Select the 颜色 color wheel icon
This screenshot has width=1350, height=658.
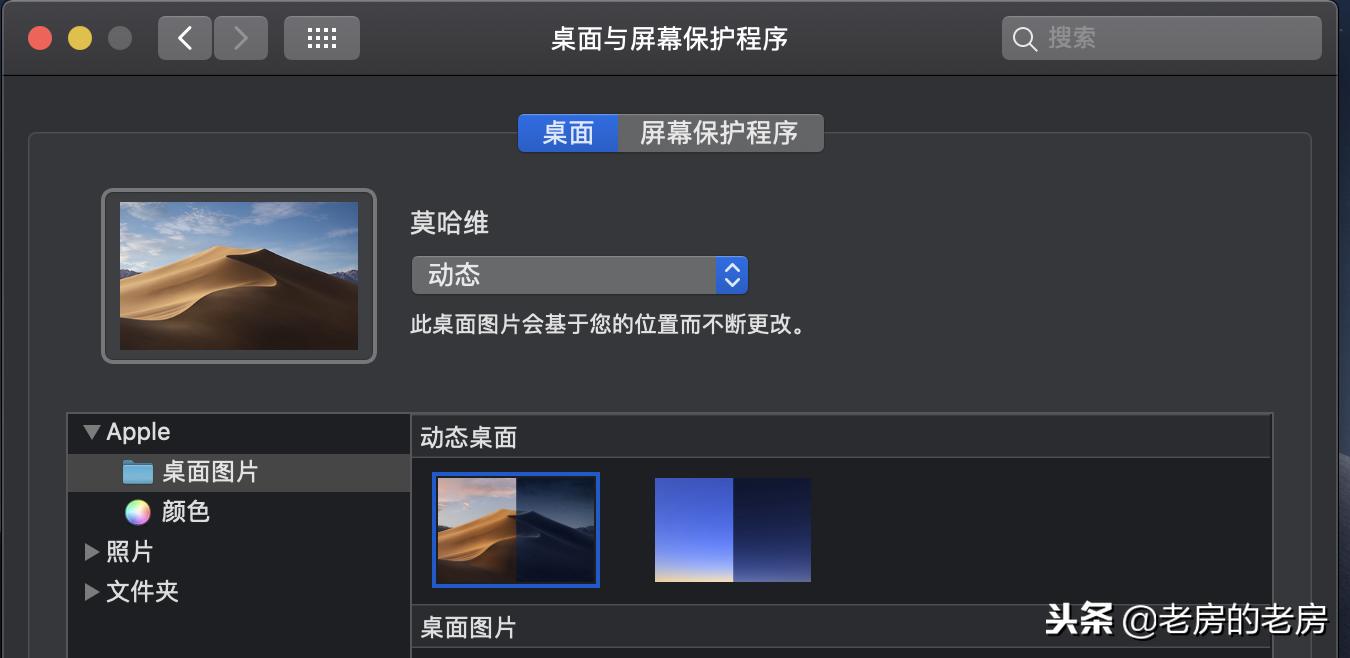coord(136,512)
